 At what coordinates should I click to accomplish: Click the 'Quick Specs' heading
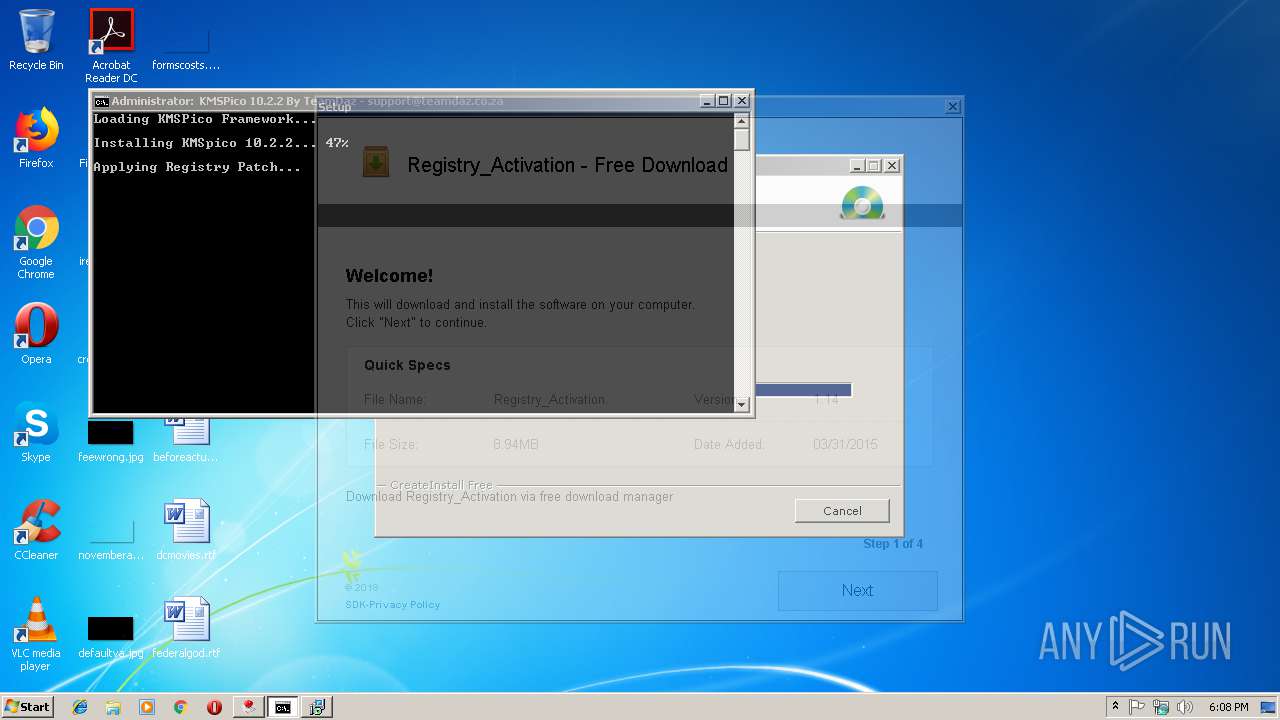click(407, 365)
